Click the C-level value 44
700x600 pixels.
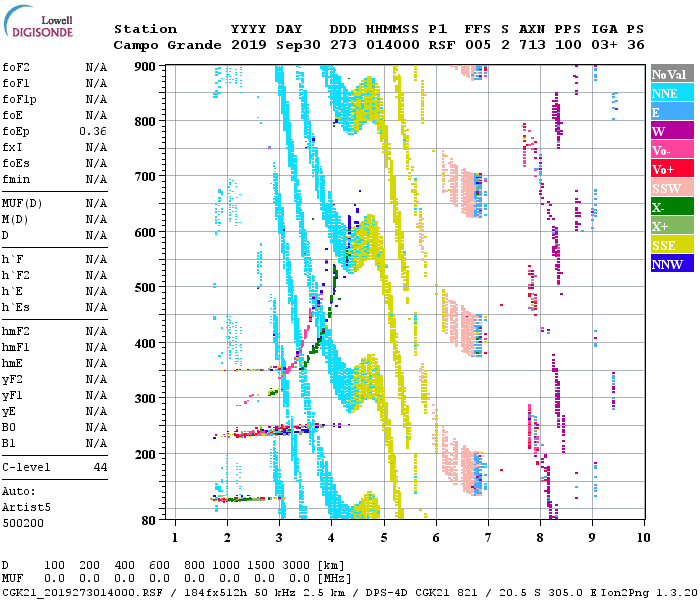click(x=100, y=467)
